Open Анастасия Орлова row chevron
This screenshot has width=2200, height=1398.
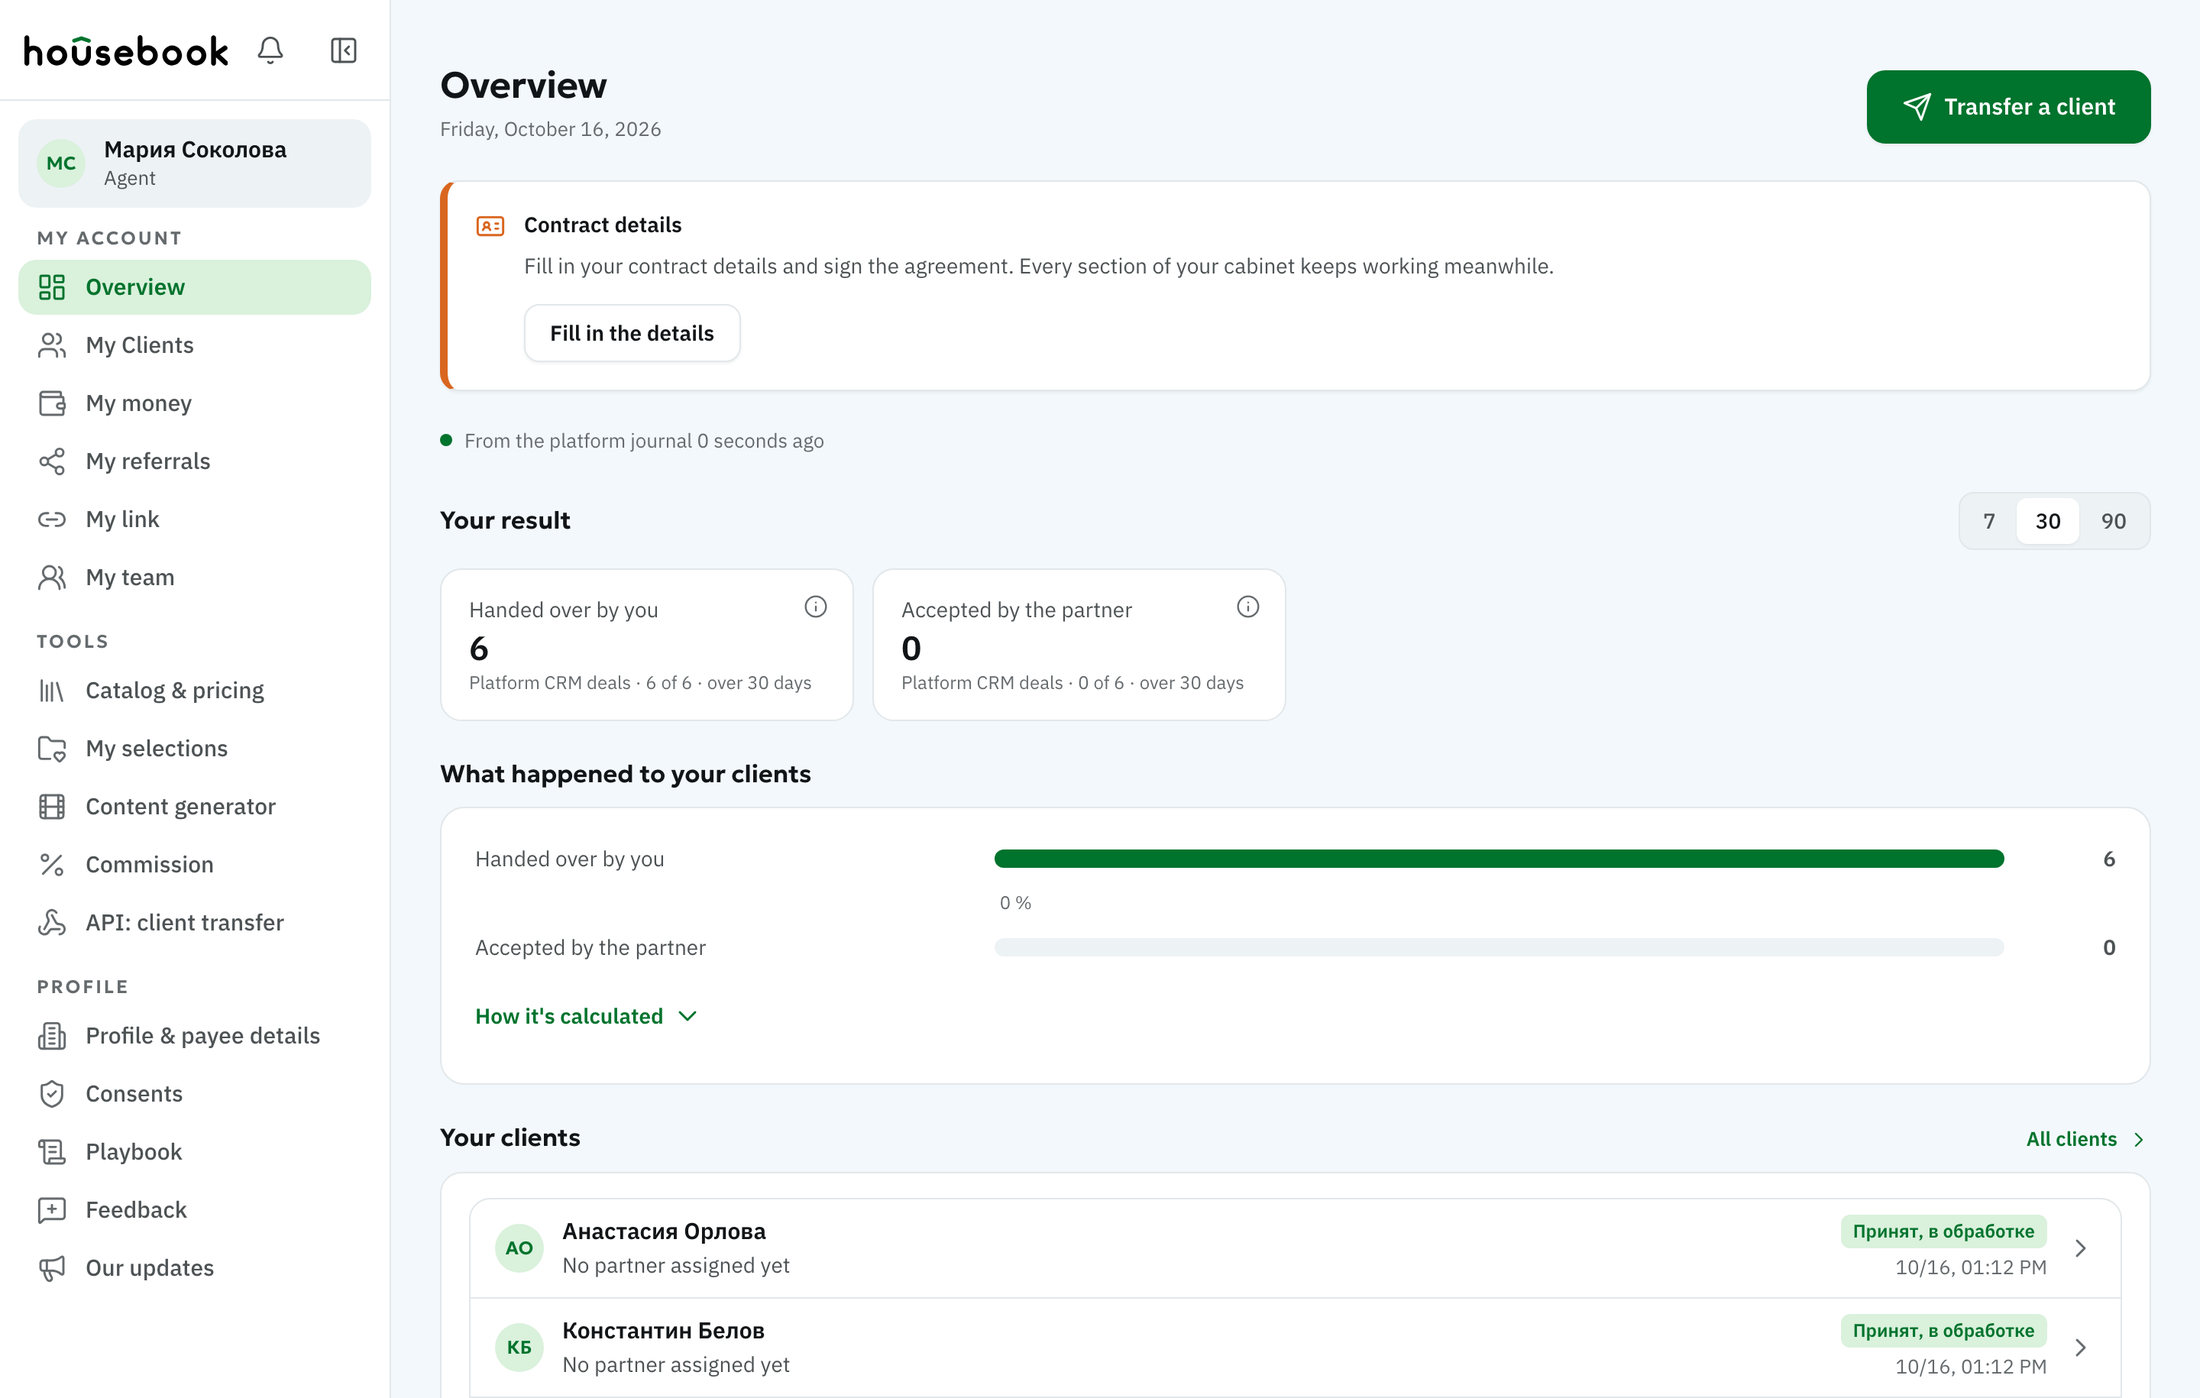[2080, 1248]
